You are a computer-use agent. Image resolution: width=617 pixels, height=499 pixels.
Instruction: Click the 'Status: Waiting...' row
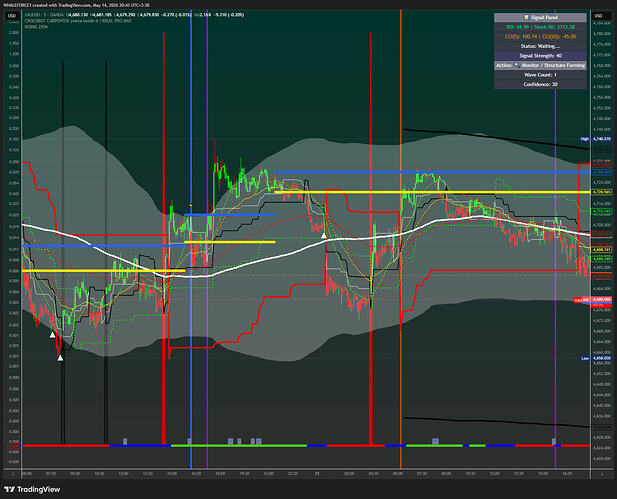[540, 46]
